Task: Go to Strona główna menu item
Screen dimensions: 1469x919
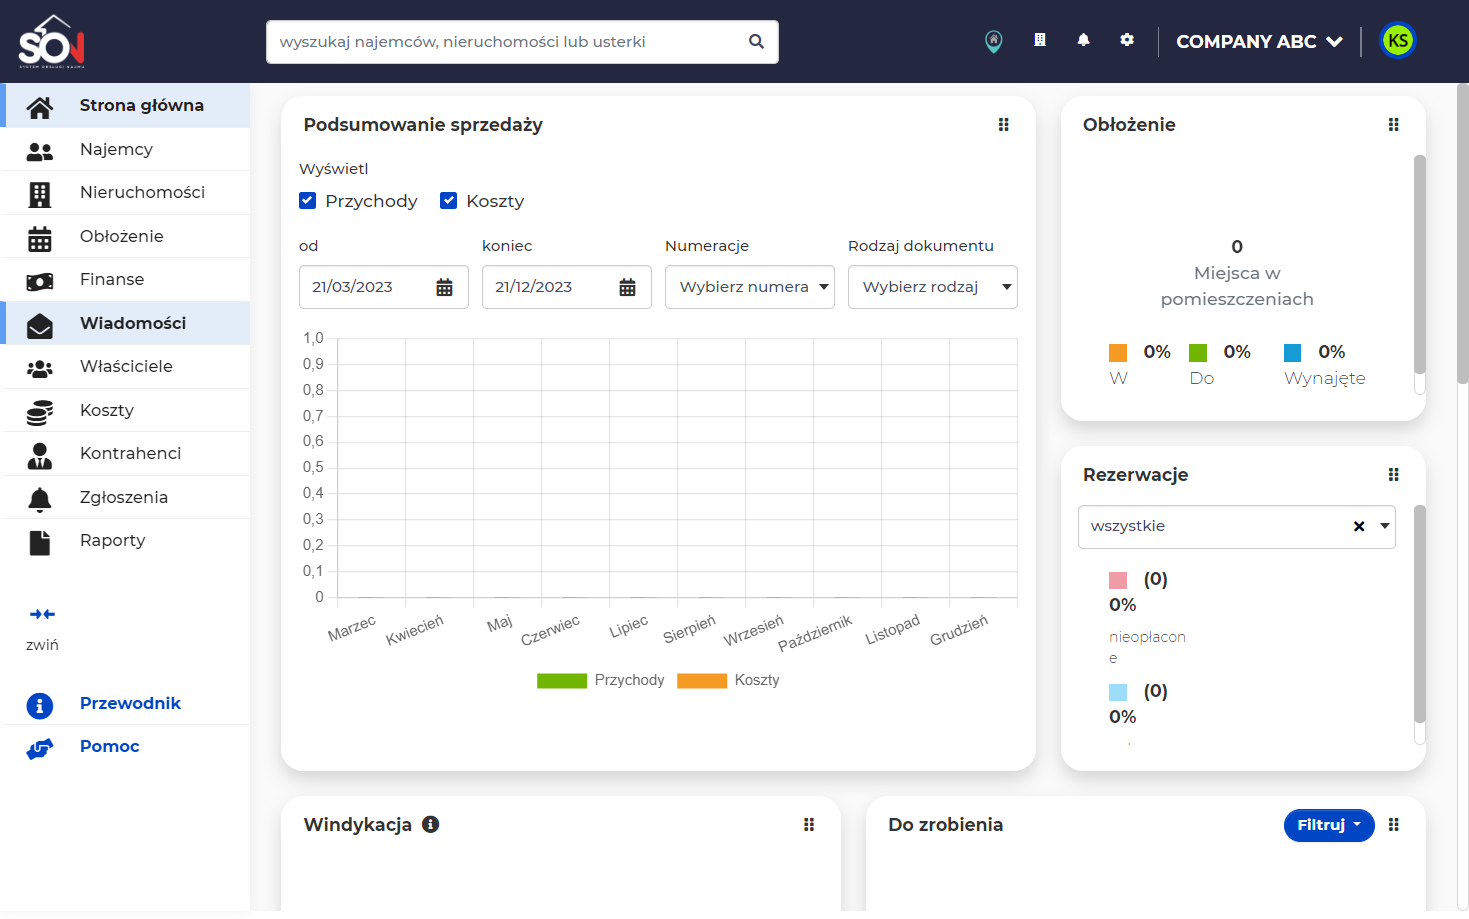Action: (x=127, y=105)
